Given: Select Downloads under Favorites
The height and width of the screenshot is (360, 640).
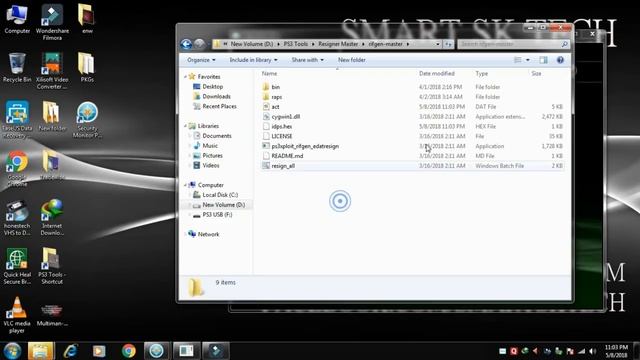Looking at the screenshot, I should (216, 96).
